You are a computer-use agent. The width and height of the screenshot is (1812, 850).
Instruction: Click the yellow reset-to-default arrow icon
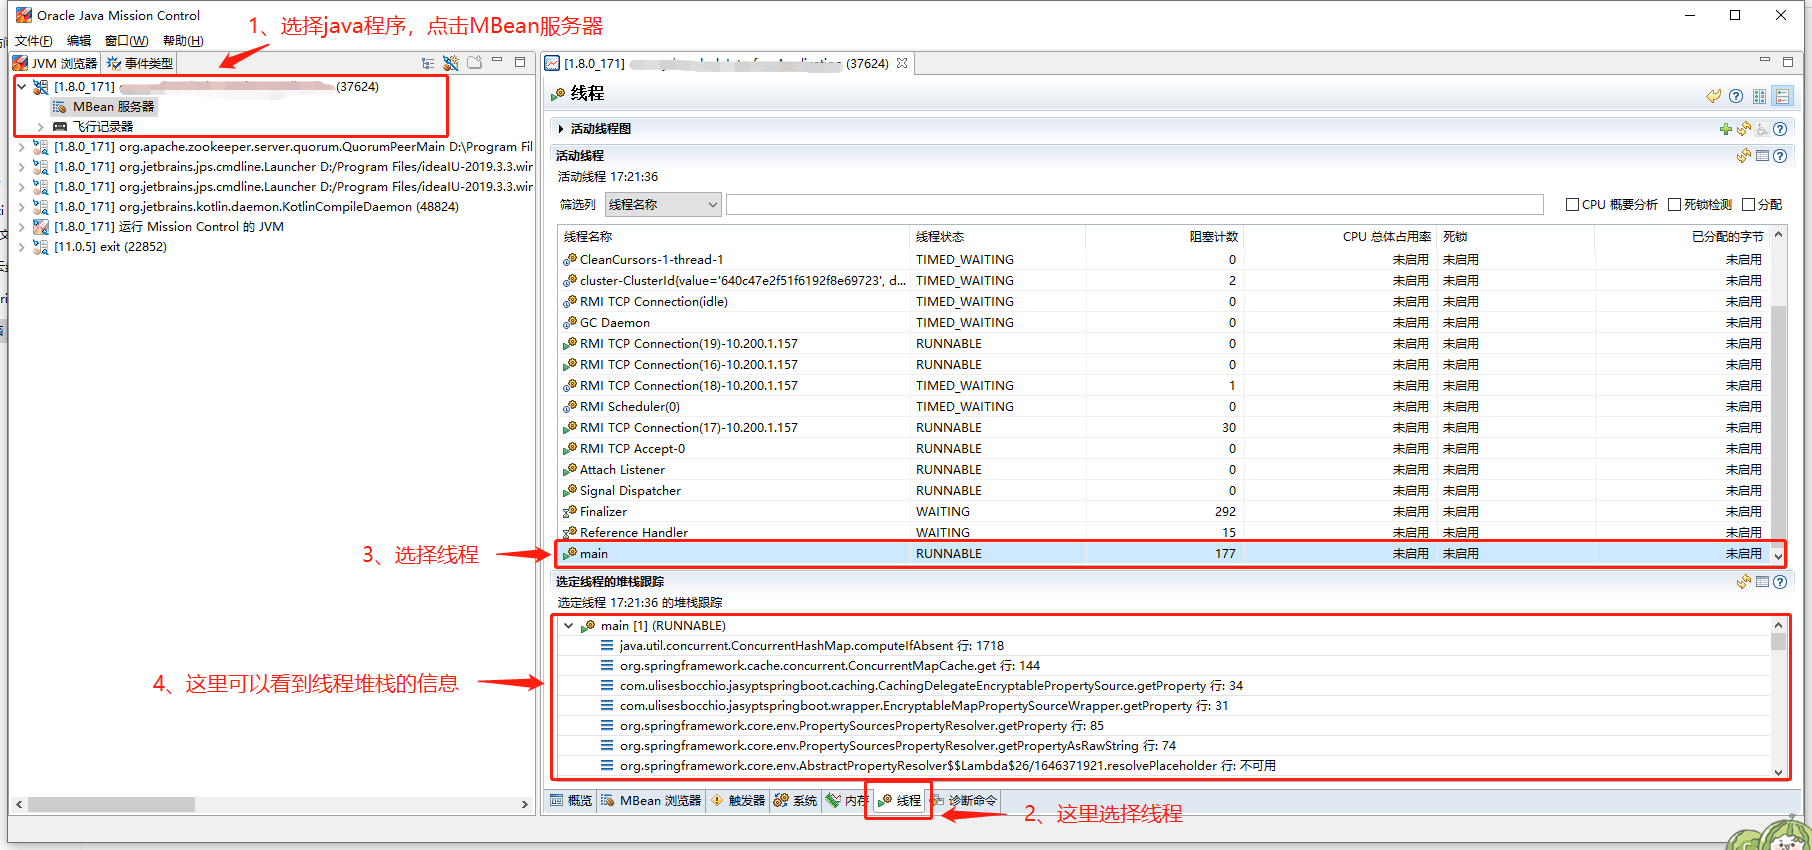tap(1714, 96)
